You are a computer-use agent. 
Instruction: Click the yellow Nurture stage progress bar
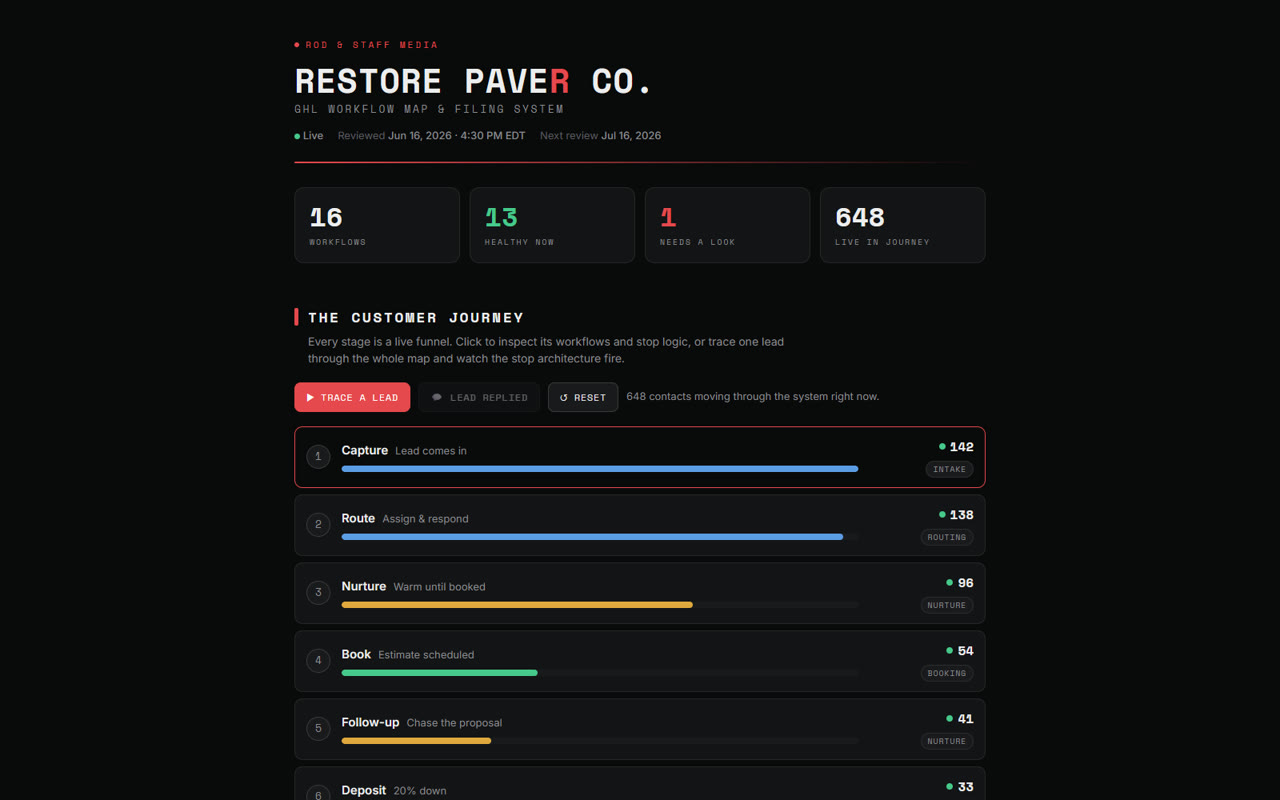click(x=517, y=605)
